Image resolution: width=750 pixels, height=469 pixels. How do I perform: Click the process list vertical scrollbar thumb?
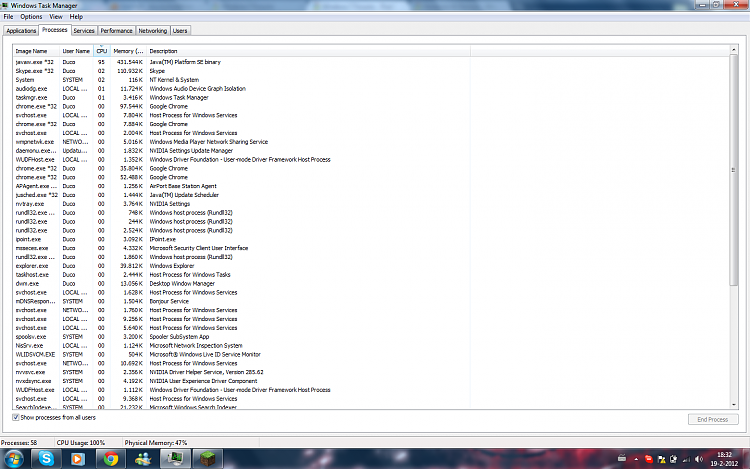click(x=733, y=170)
